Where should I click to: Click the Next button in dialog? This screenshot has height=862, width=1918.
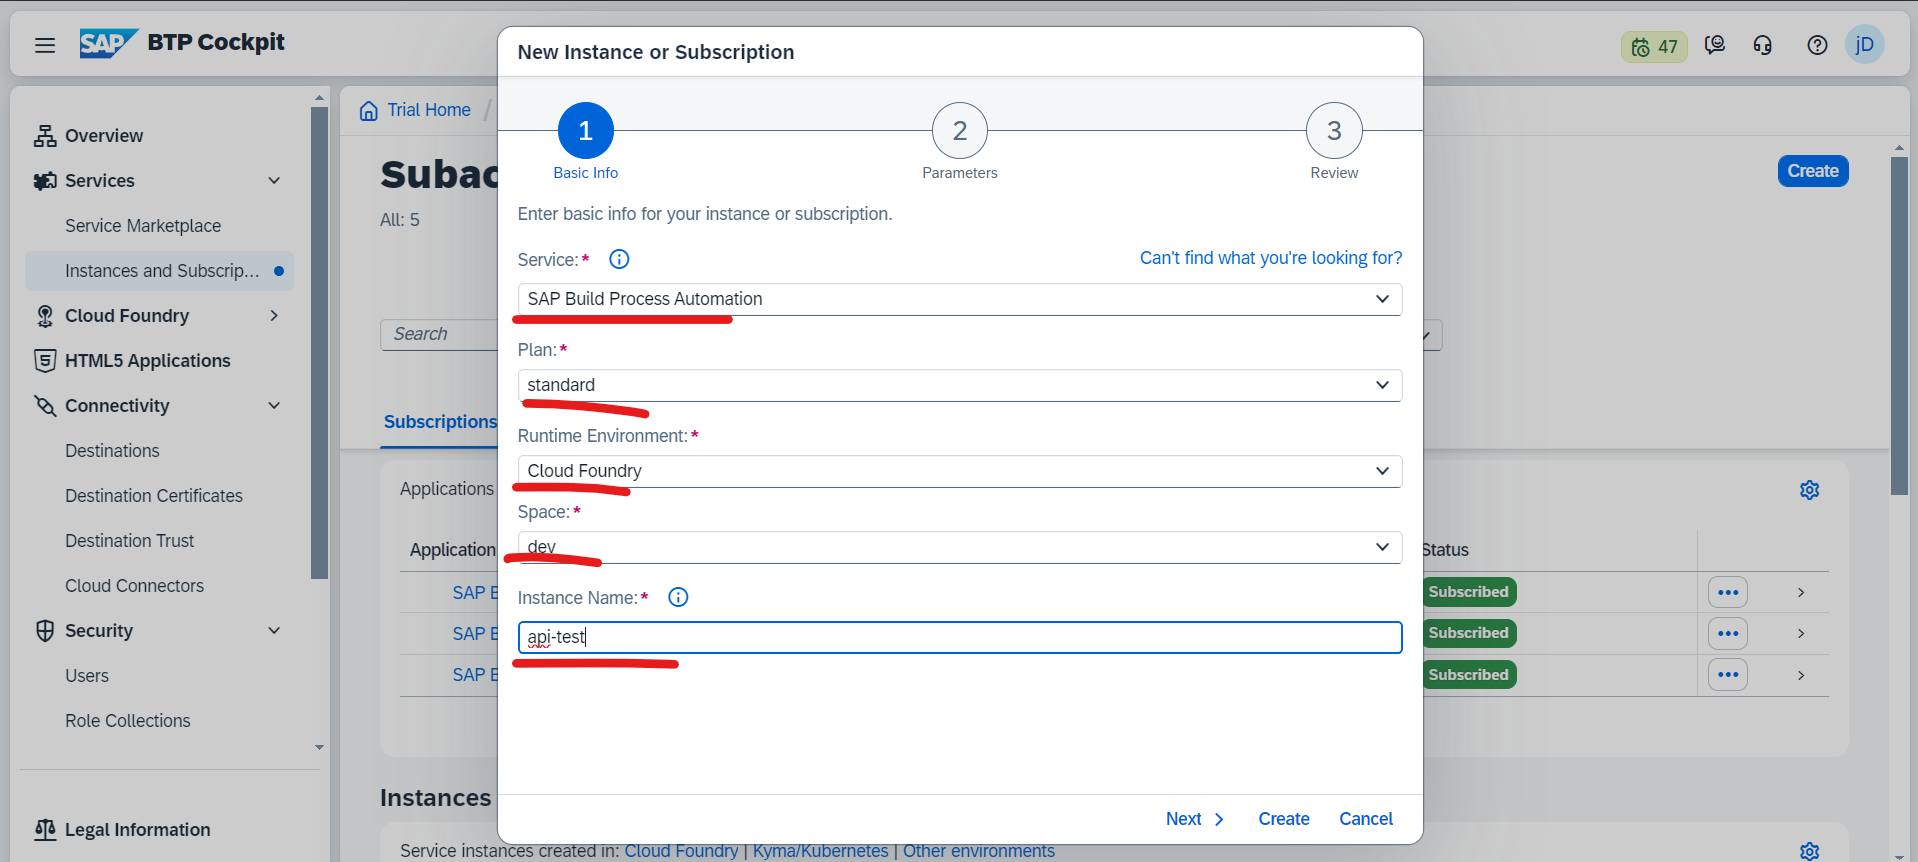[x=1195, y=819]
